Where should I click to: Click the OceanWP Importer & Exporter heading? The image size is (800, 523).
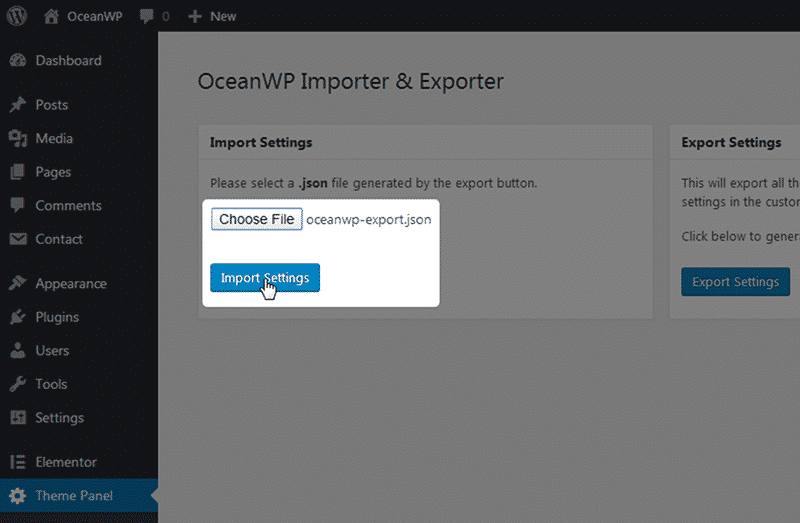[x=351, y=82]
